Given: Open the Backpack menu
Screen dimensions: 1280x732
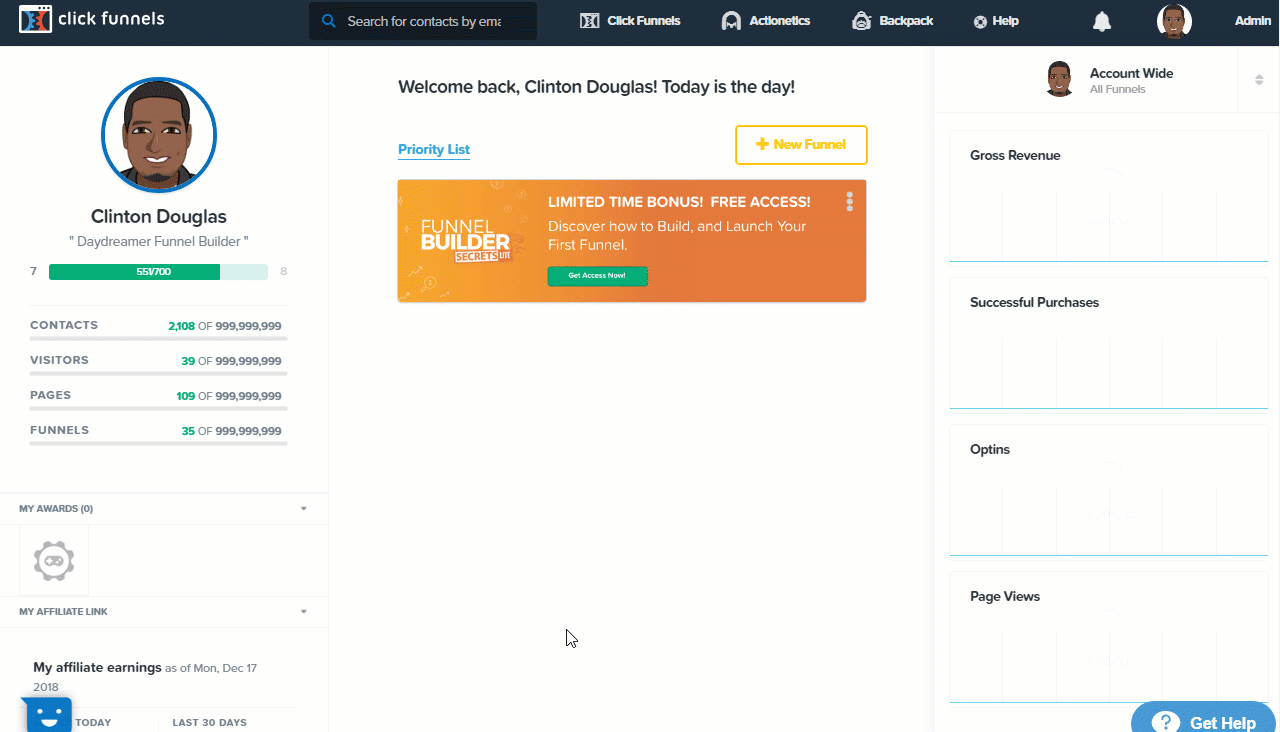Looking at the screenshot, I should point(892,21).
